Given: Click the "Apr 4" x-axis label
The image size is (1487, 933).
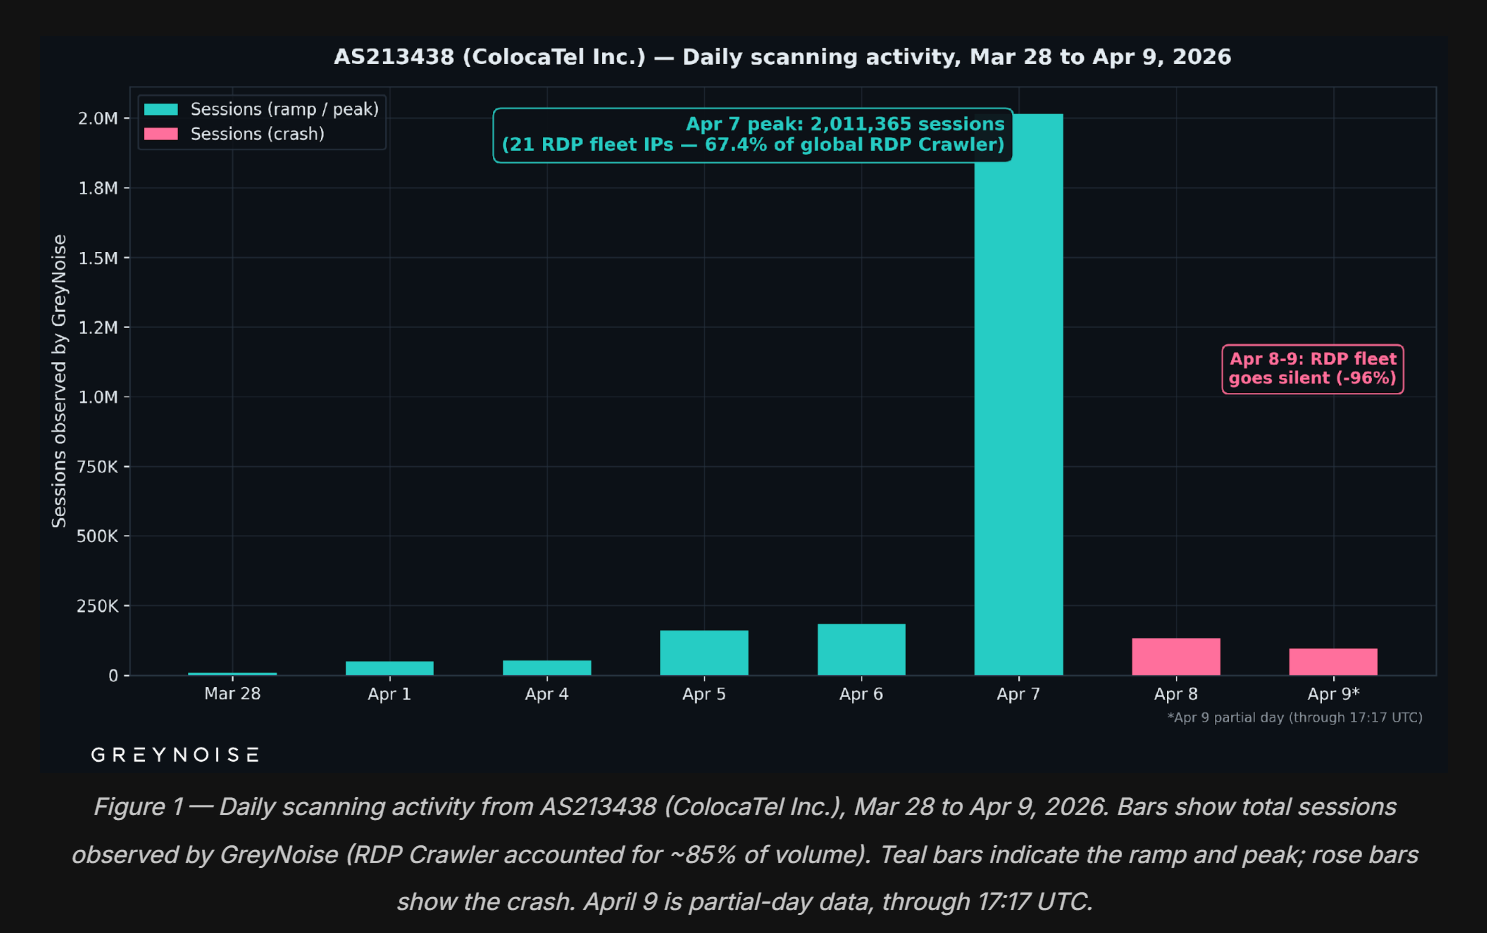Looking at the screenshot, I should 547,694.
